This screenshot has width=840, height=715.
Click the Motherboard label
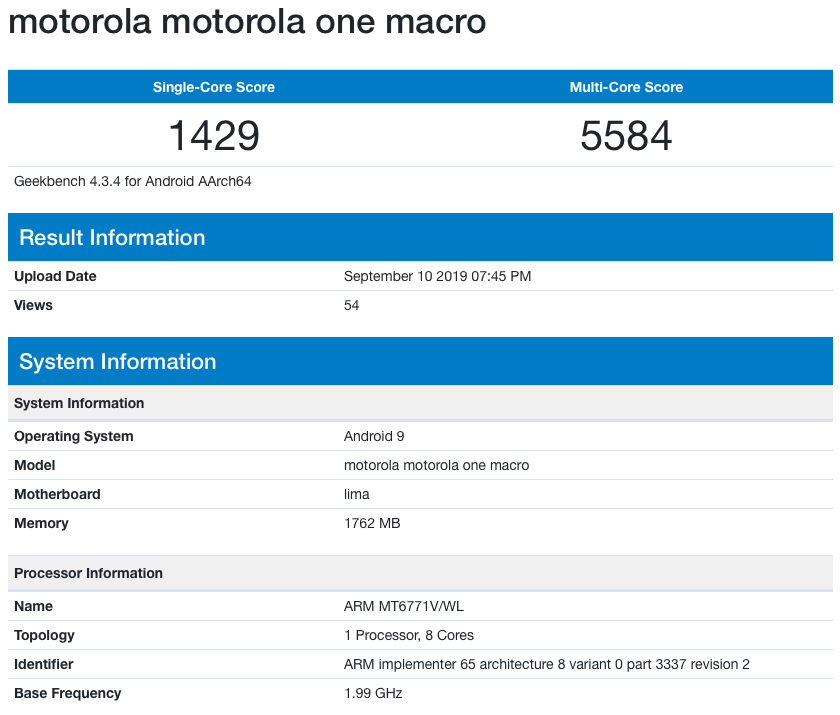[57, 494]
